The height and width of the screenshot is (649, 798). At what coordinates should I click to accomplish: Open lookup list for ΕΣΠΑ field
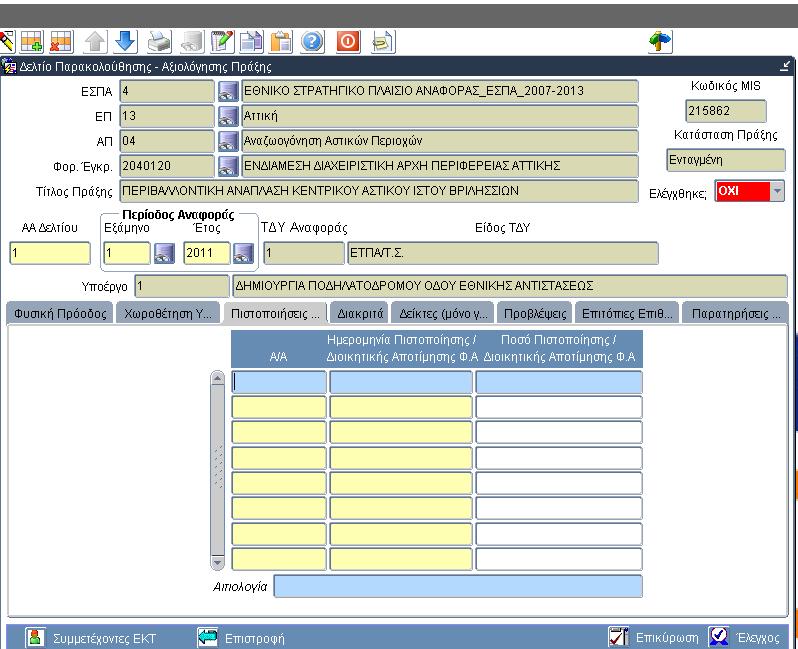coord(228,91)
